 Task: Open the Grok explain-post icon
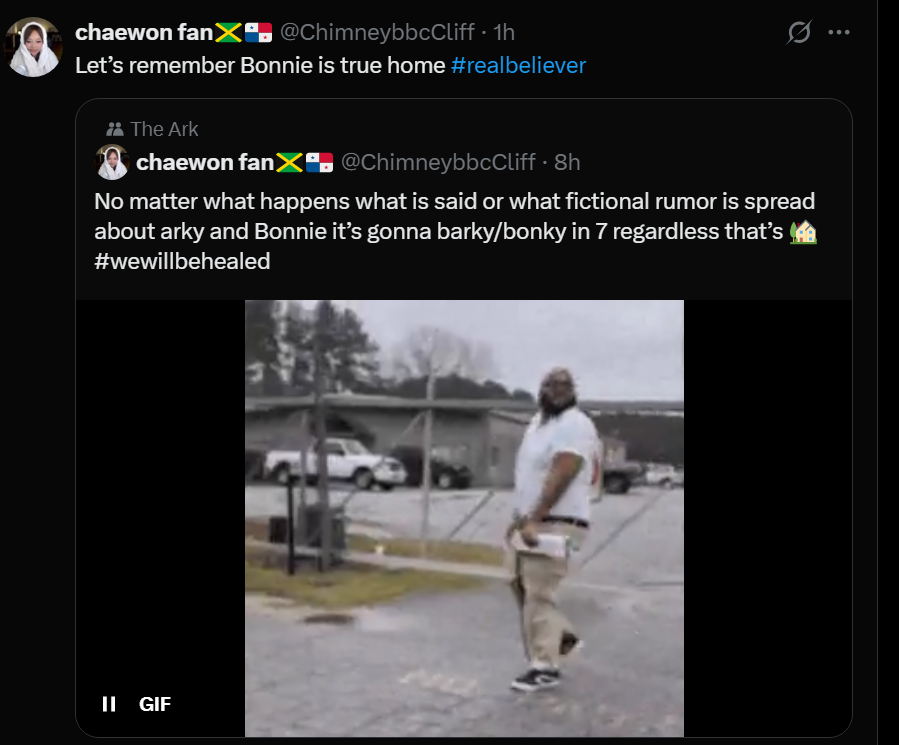[x=799, y=32]
